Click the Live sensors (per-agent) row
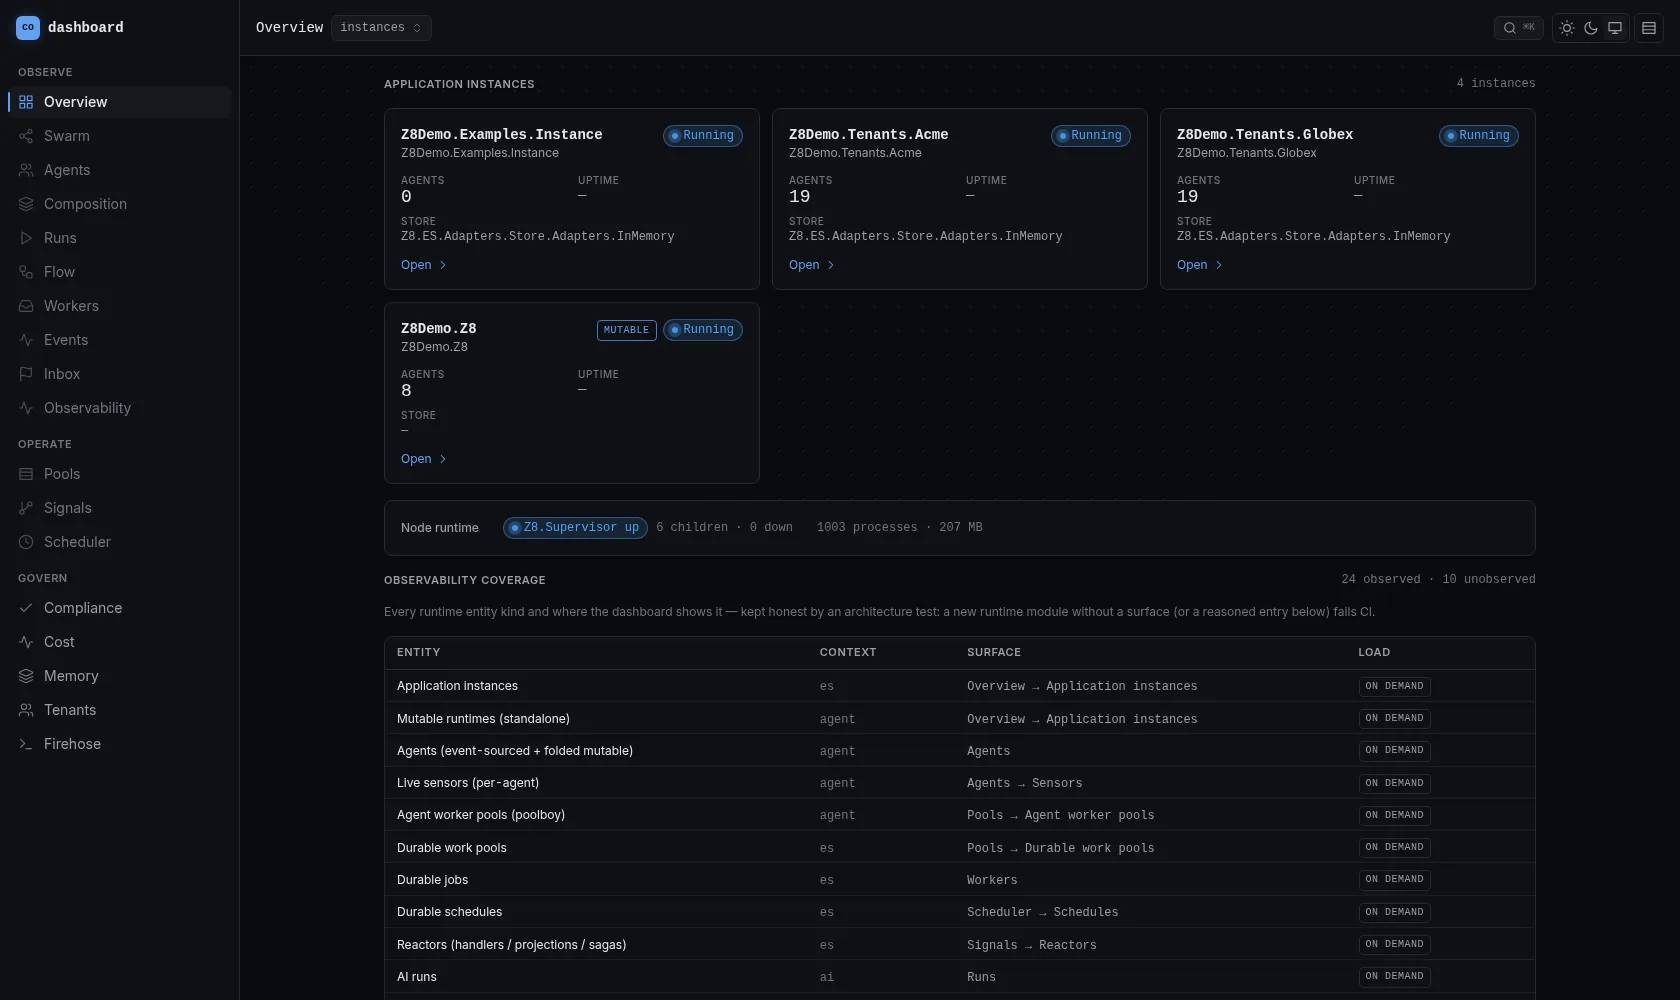This screenshot has width=1680, height=1000. tap(959, 783)
